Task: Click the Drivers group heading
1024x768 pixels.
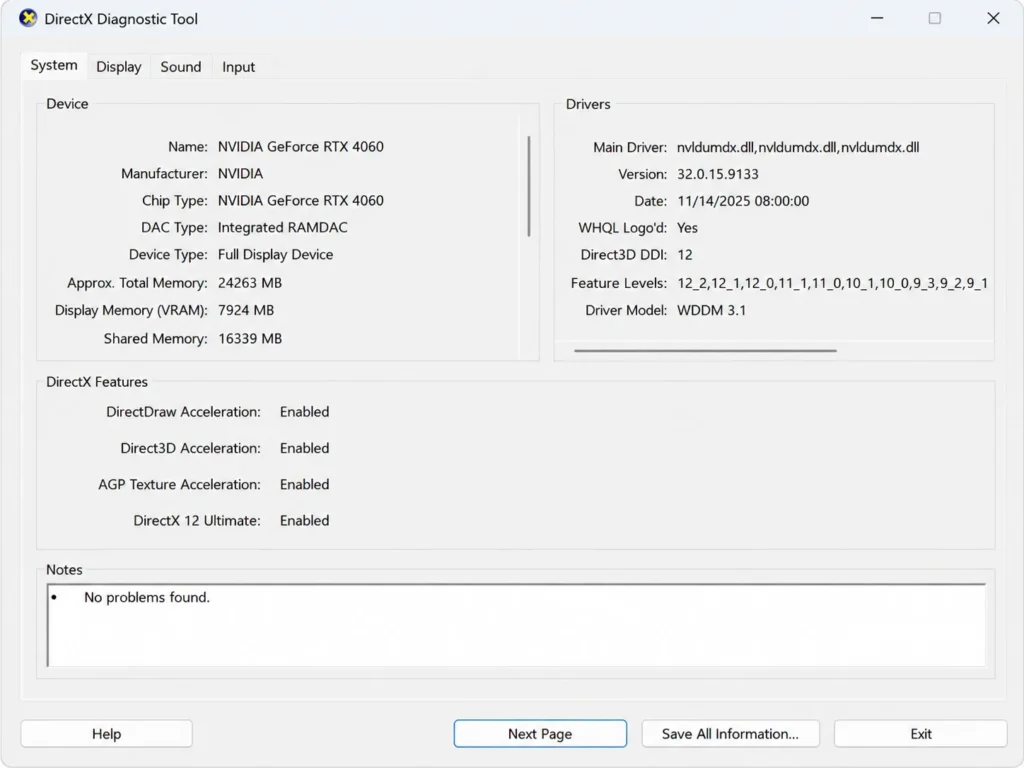Action: point(588,104)
